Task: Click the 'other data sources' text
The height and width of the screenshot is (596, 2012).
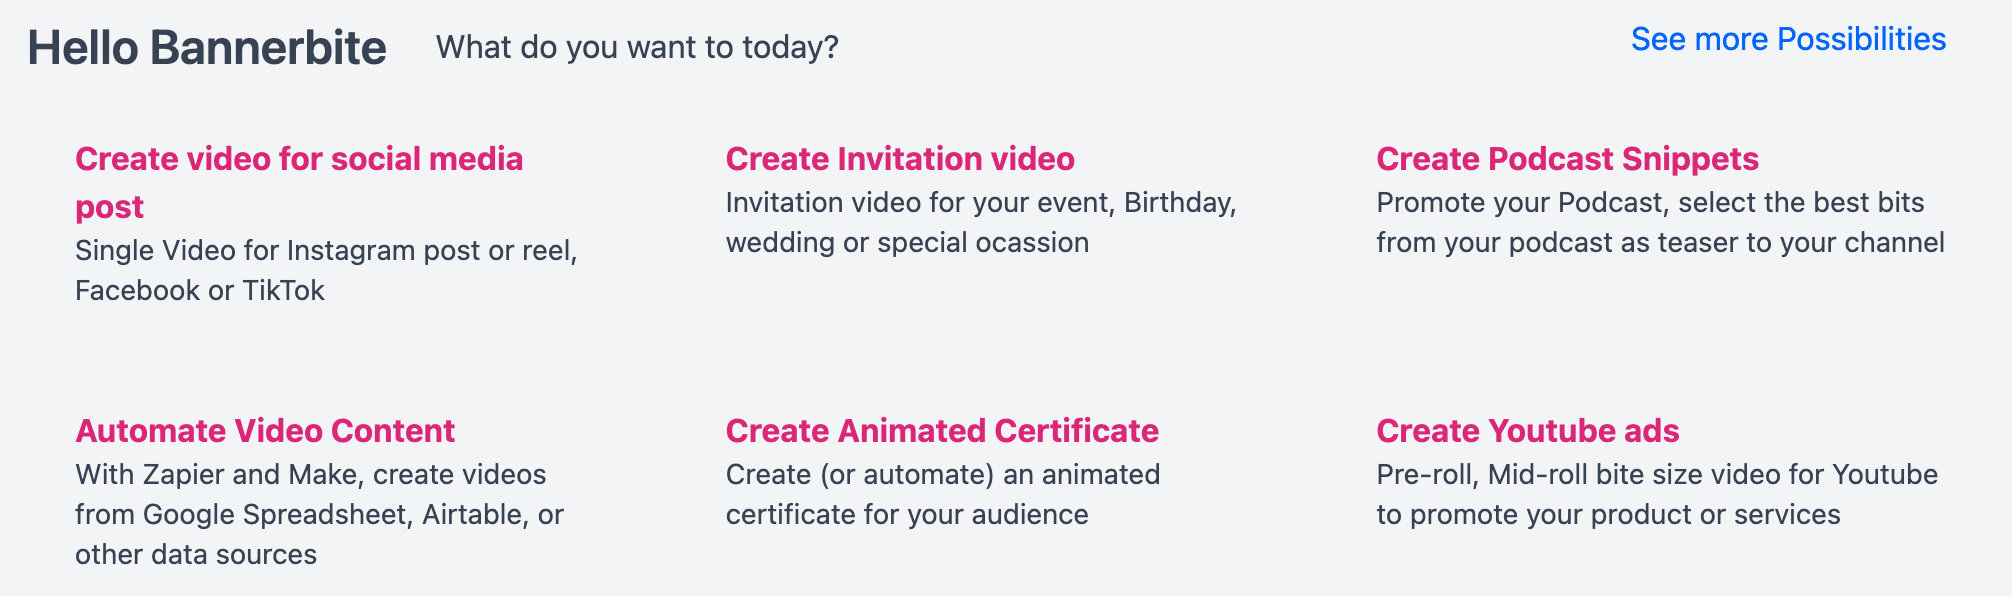Action: pos(196,554)
